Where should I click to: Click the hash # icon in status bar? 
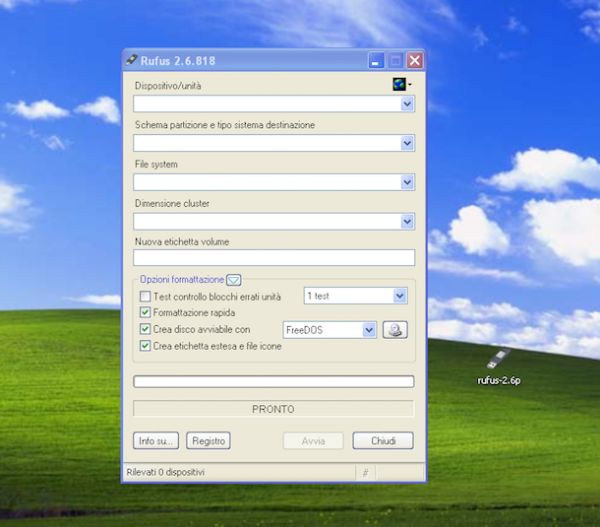click(366, 472)
